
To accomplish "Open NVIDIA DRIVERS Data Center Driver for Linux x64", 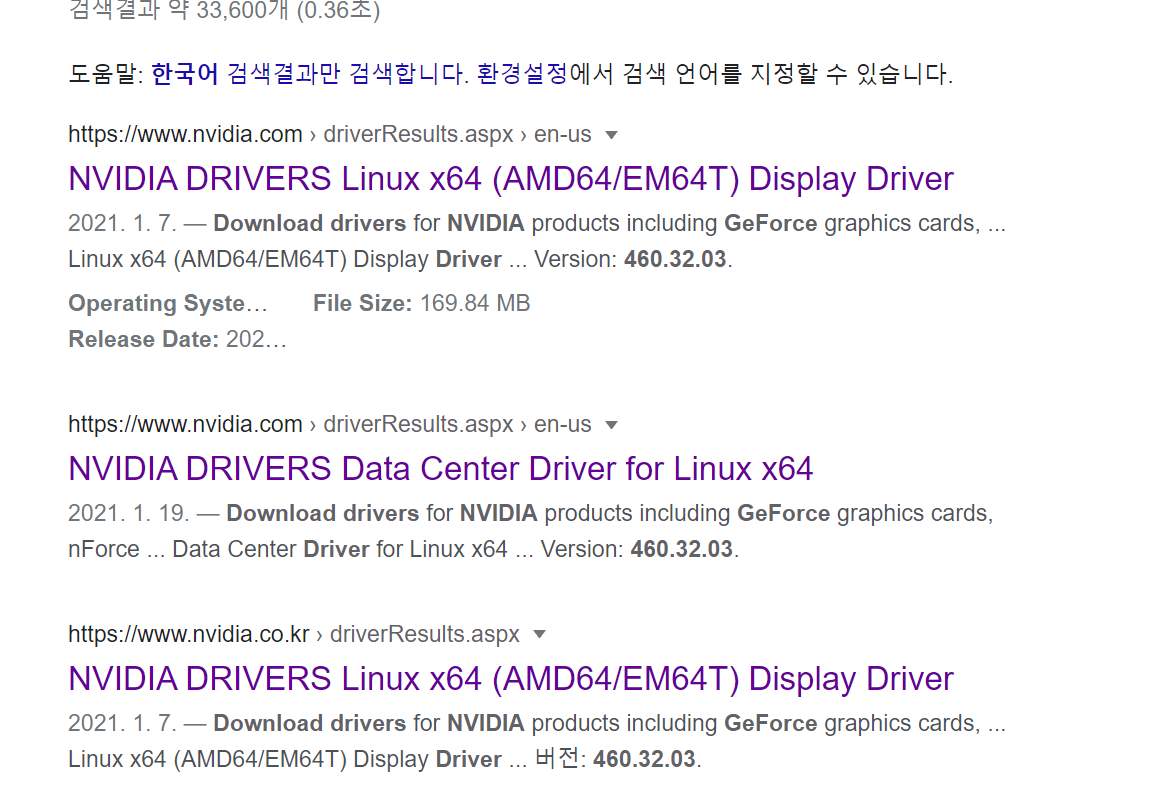I will coord(440,469).
